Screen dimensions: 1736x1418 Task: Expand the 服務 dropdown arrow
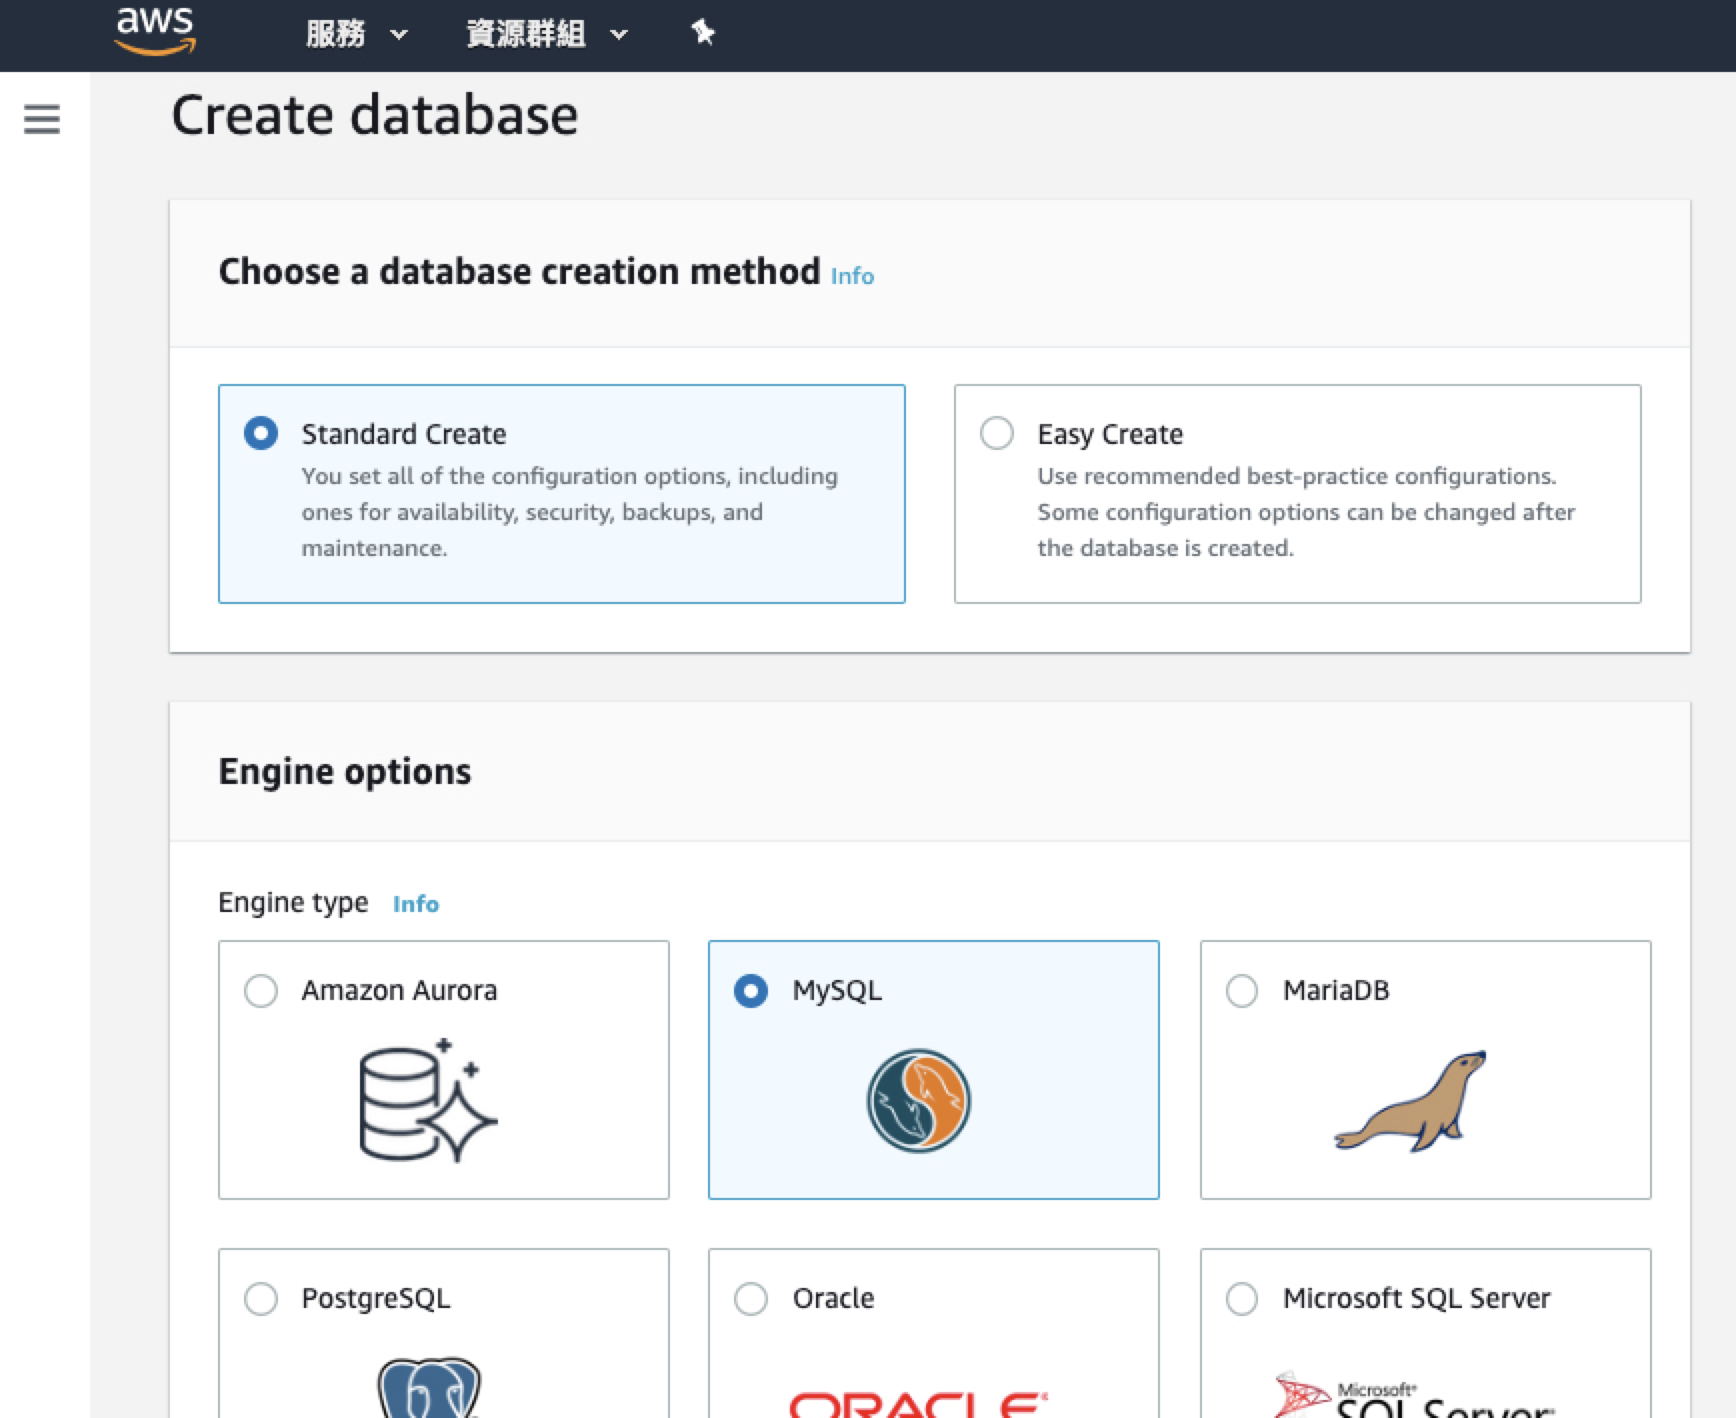tap(399, 35)
